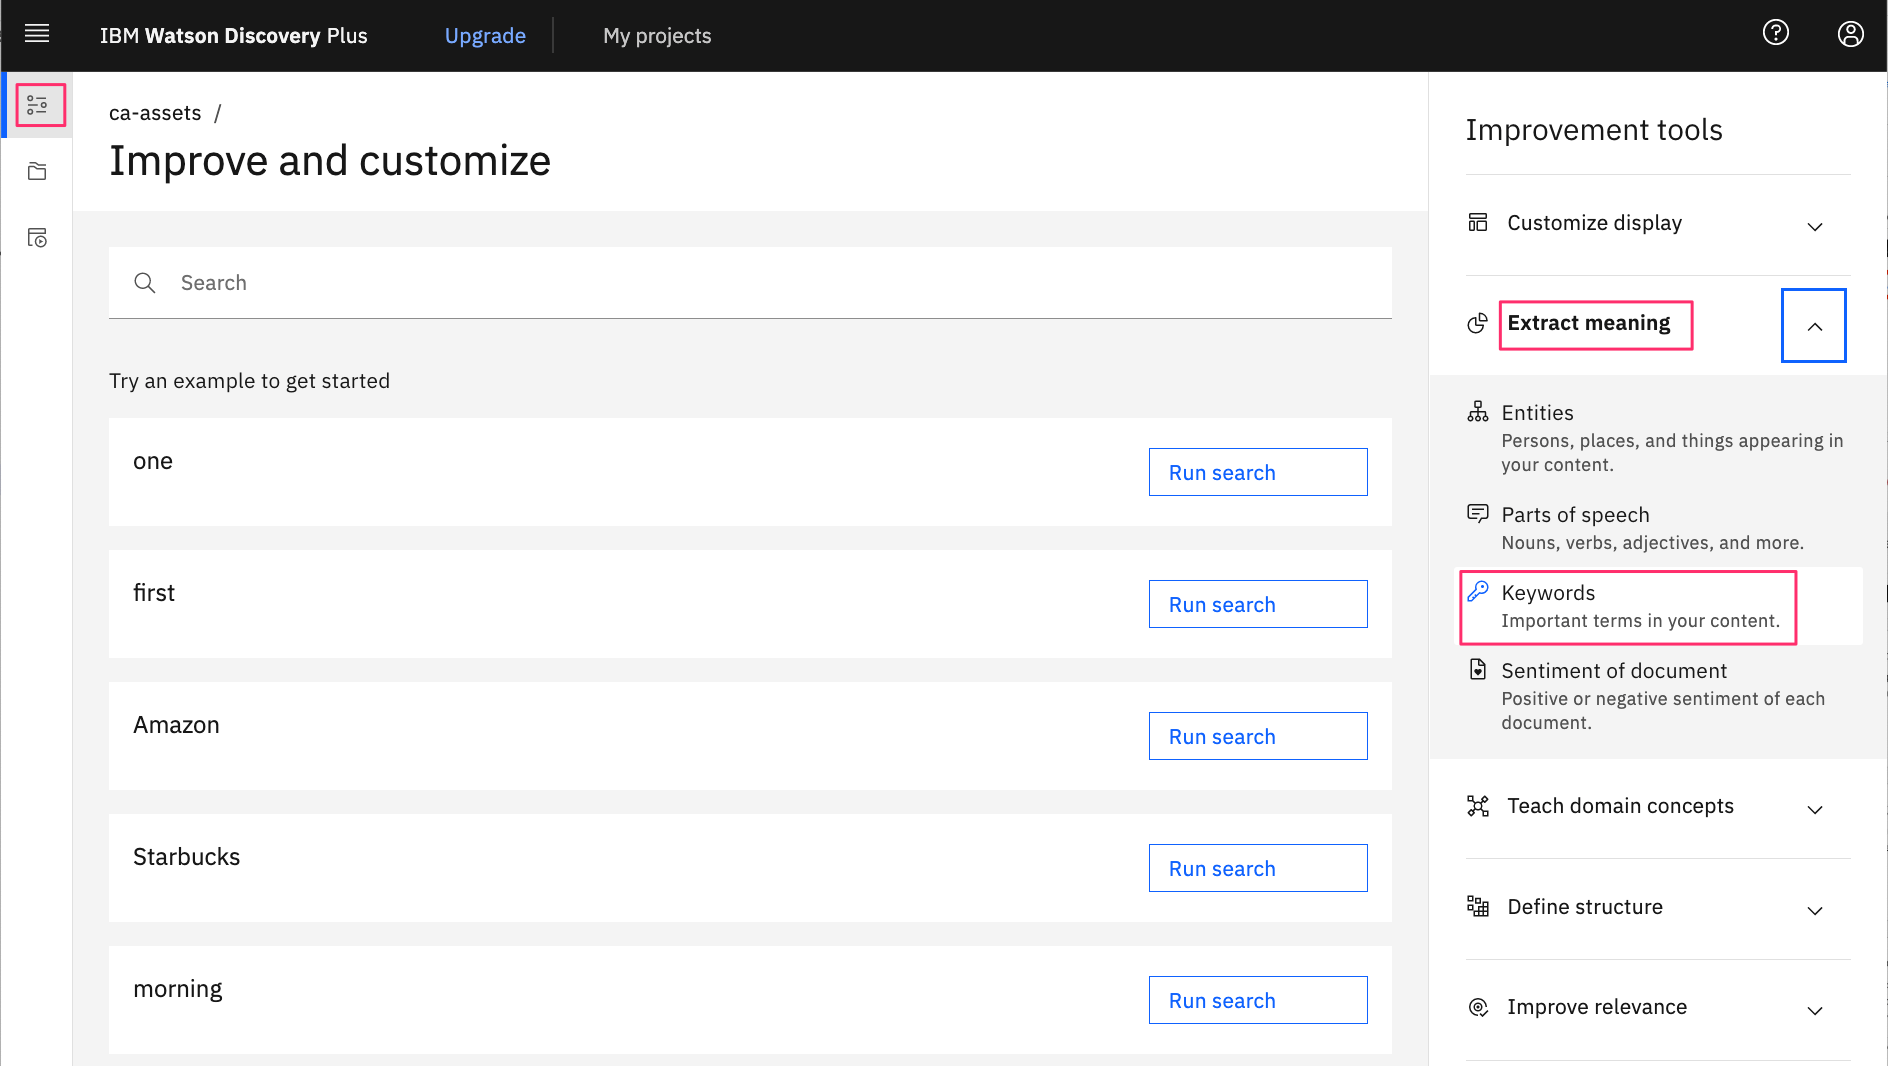The height and width of the screenshot is (1066, 1888).
Task: Go to My projects
Action: (x=657, y=36)
